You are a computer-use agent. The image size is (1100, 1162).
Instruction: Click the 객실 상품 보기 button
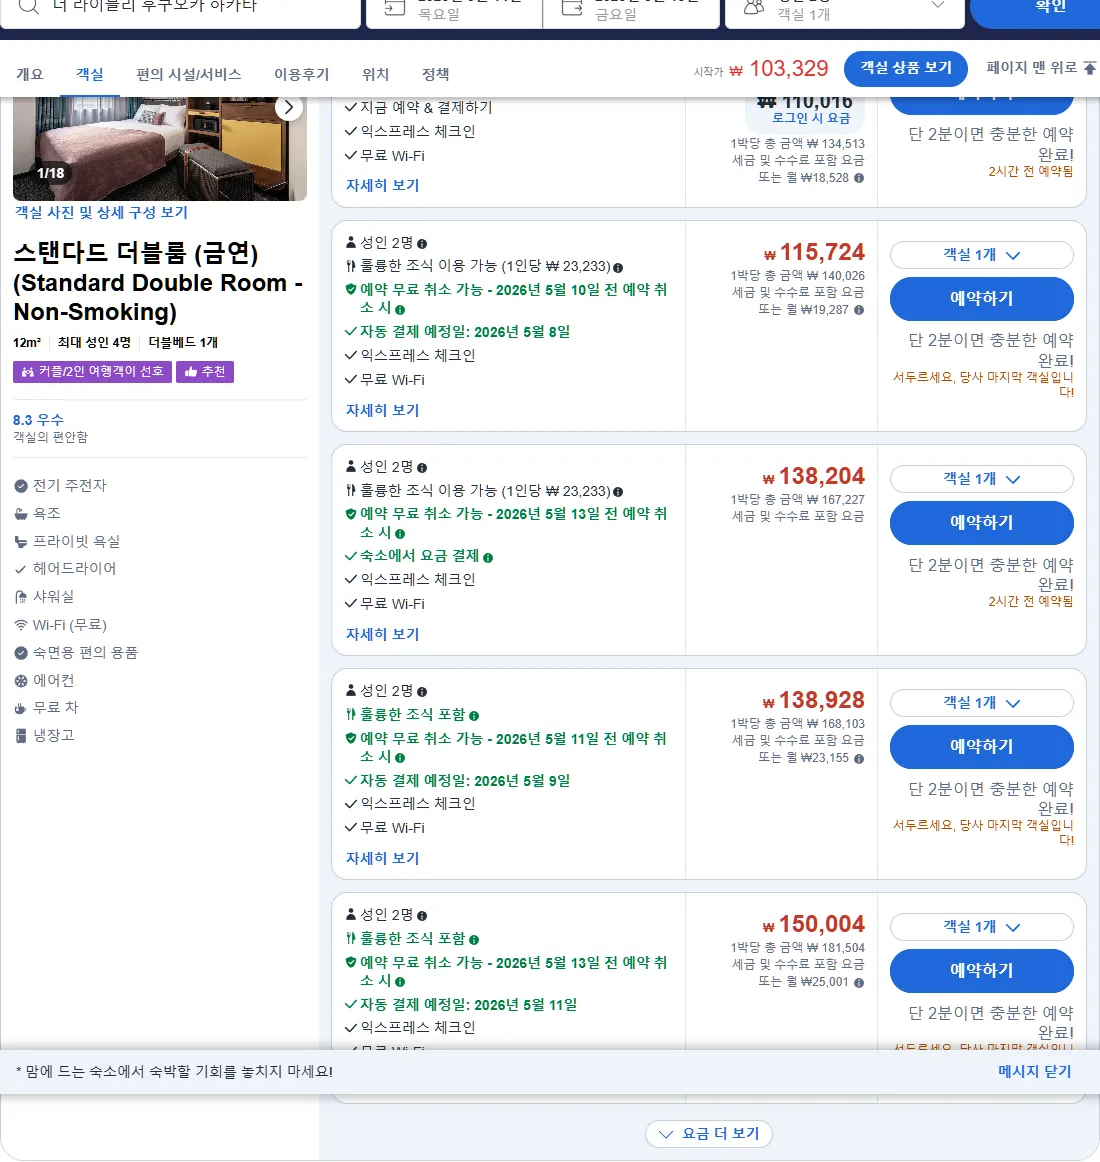coord(906,68)
